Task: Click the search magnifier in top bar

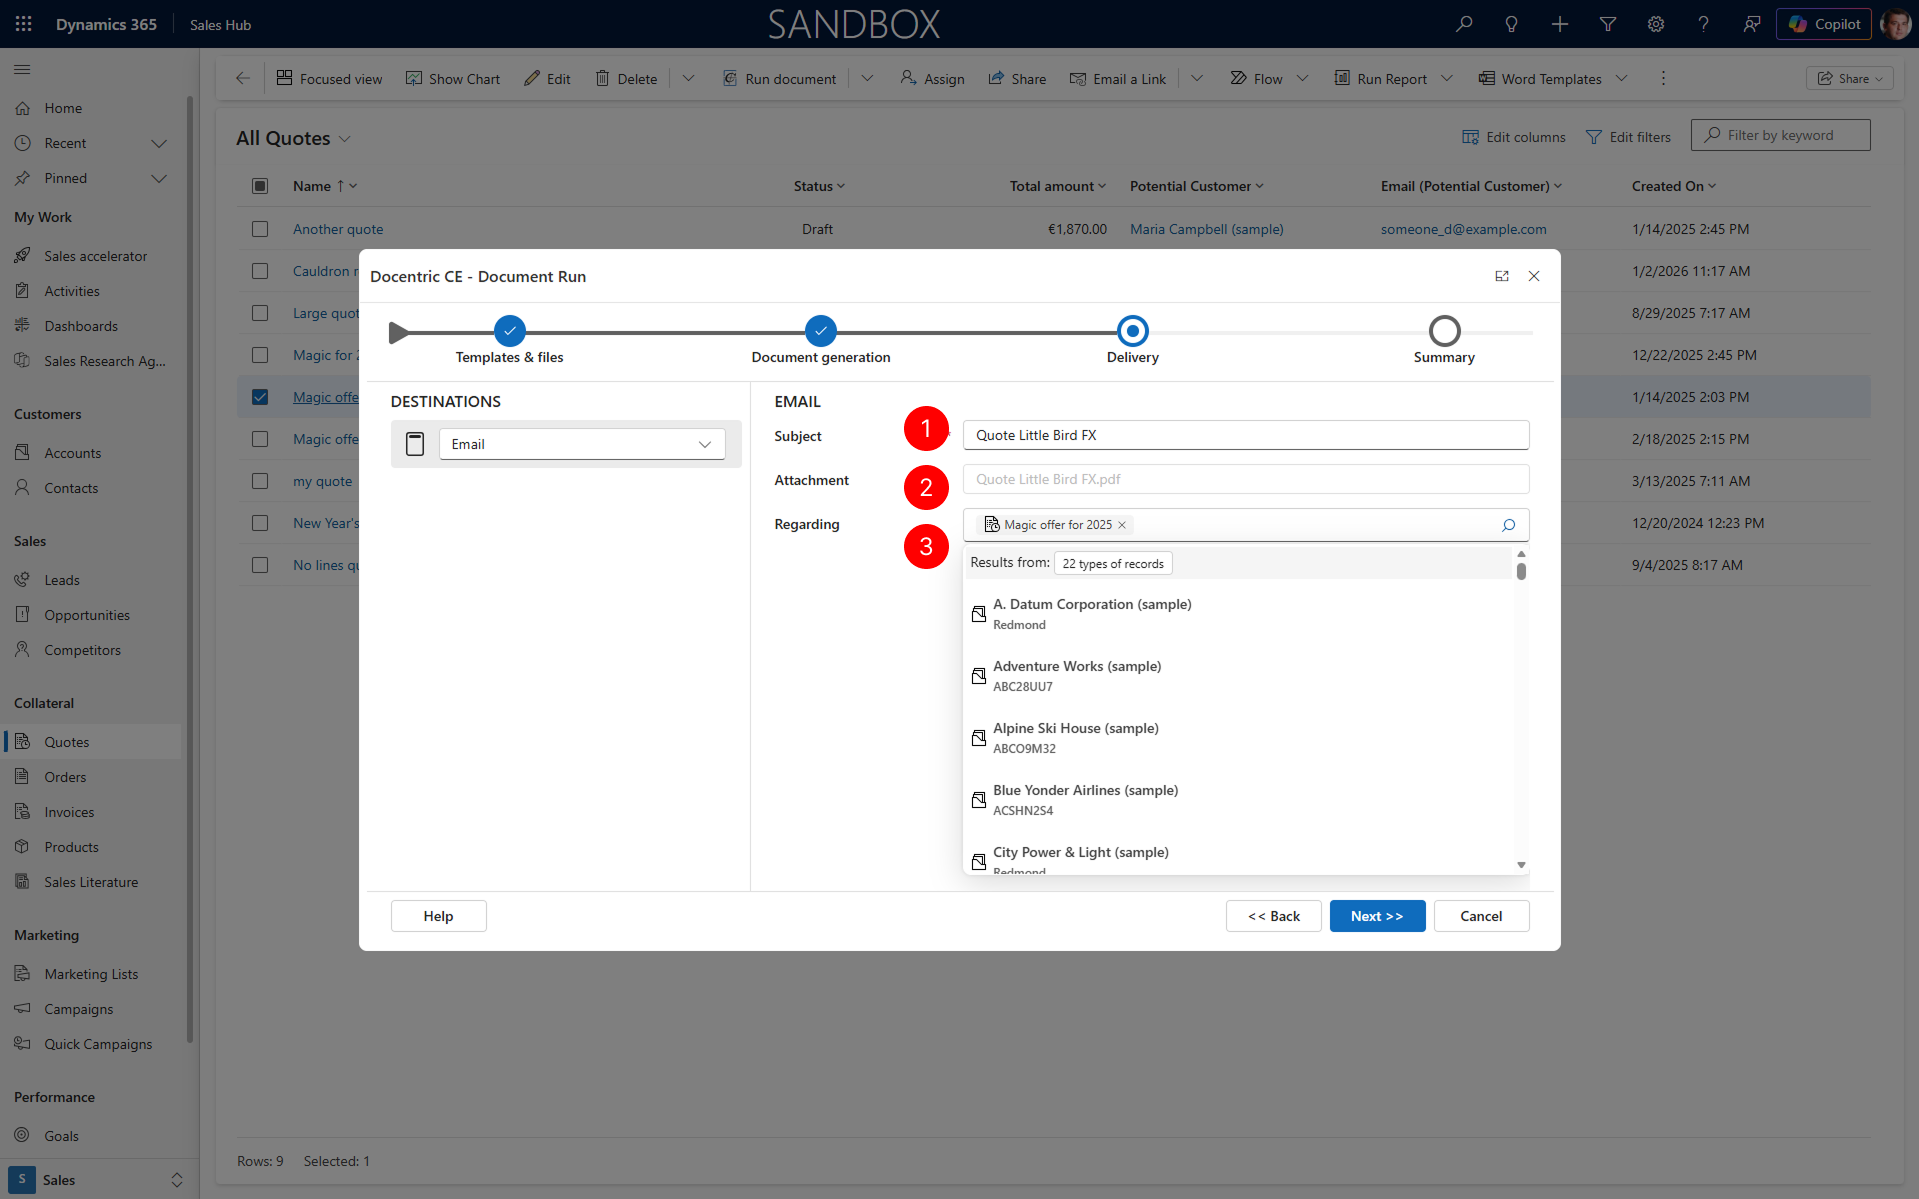Action: (1464, 24)
